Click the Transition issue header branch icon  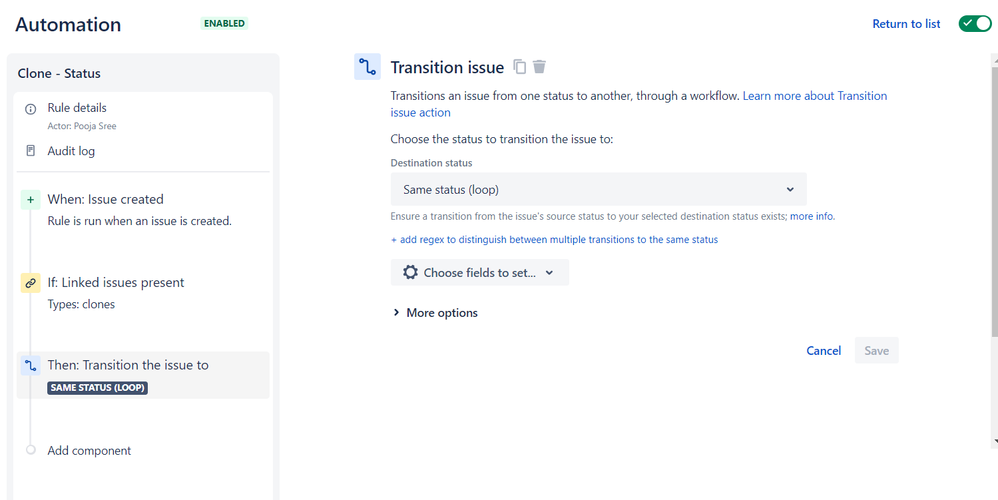pyautogui.click(x=367, y=67)
